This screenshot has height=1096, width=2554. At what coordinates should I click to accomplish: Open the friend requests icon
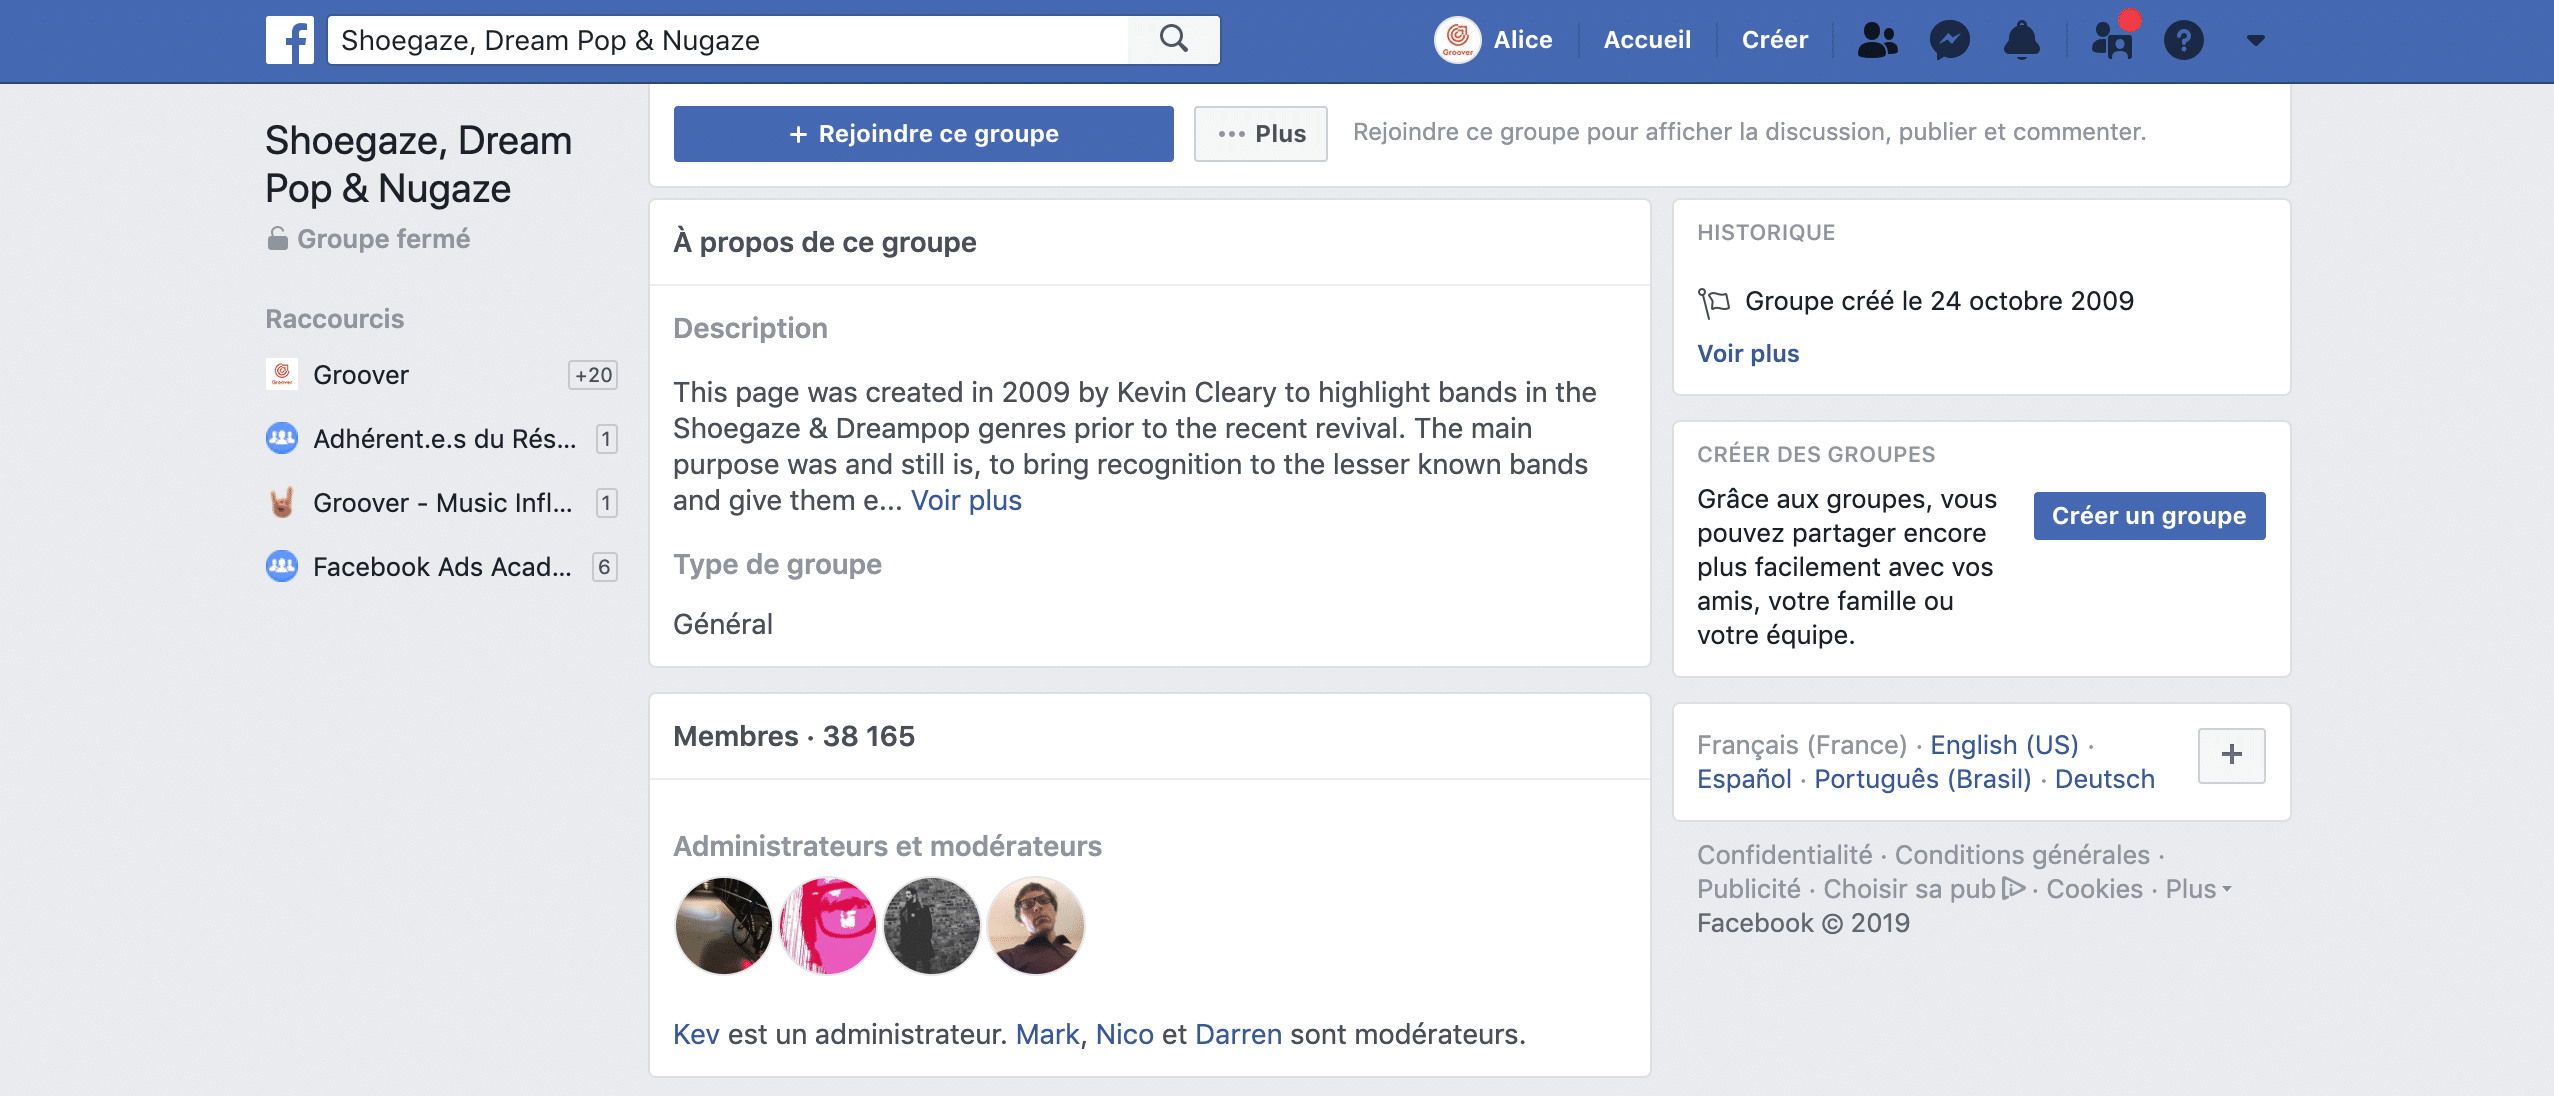[x=1877, y=40]
